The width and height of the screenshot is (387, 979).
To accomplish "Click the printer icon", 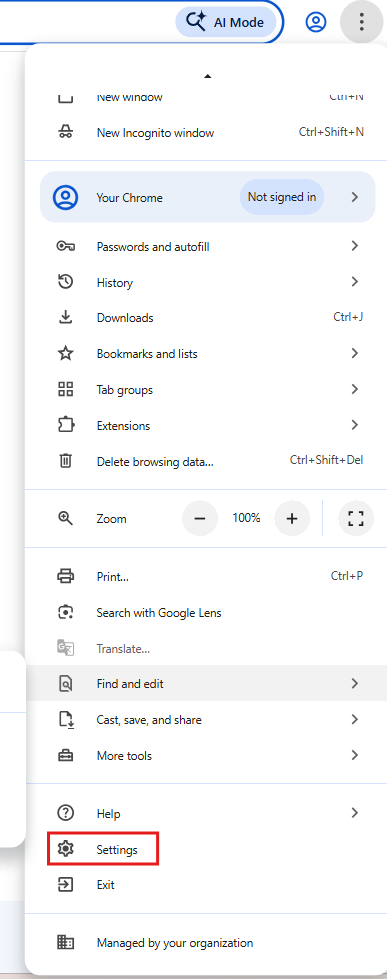I will pyautogui.click(x=66, y=576).
